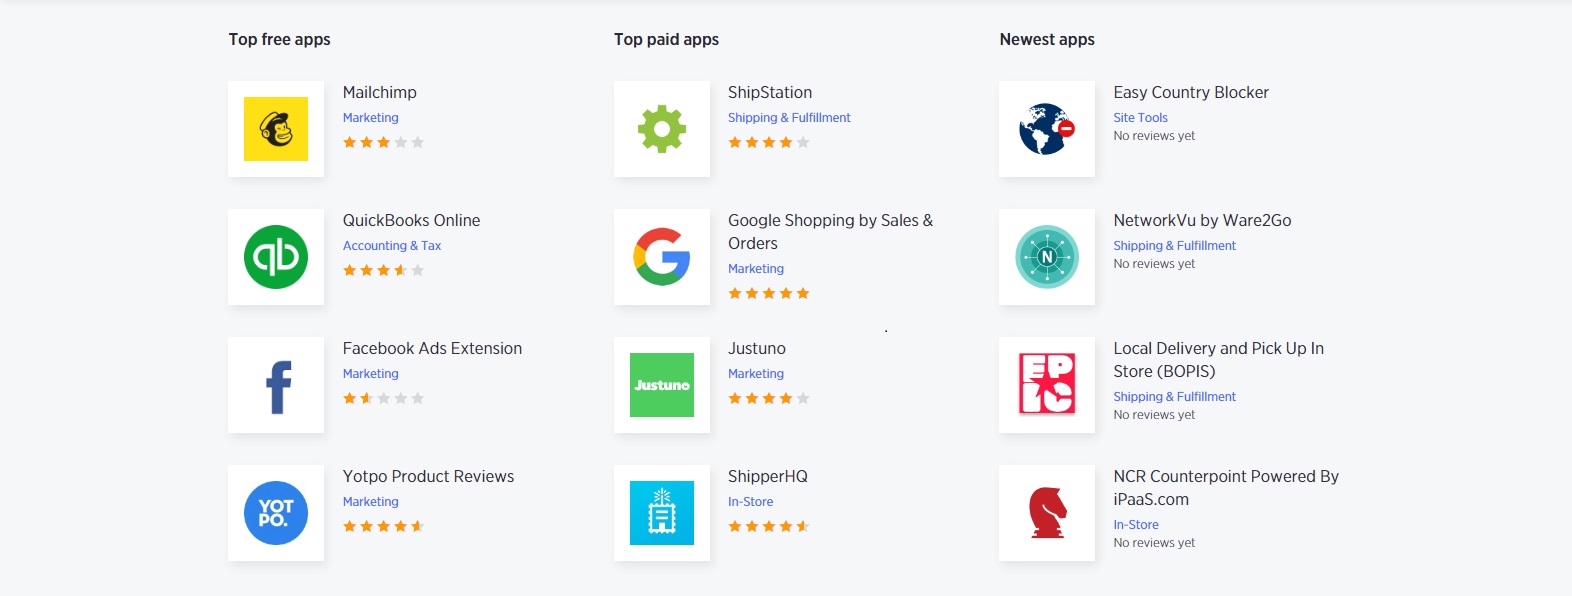The height and width of the screenshot is (596, 1572).
Task: Open the NetworkVu teal compass icon
Action: tap(1047, 257)
